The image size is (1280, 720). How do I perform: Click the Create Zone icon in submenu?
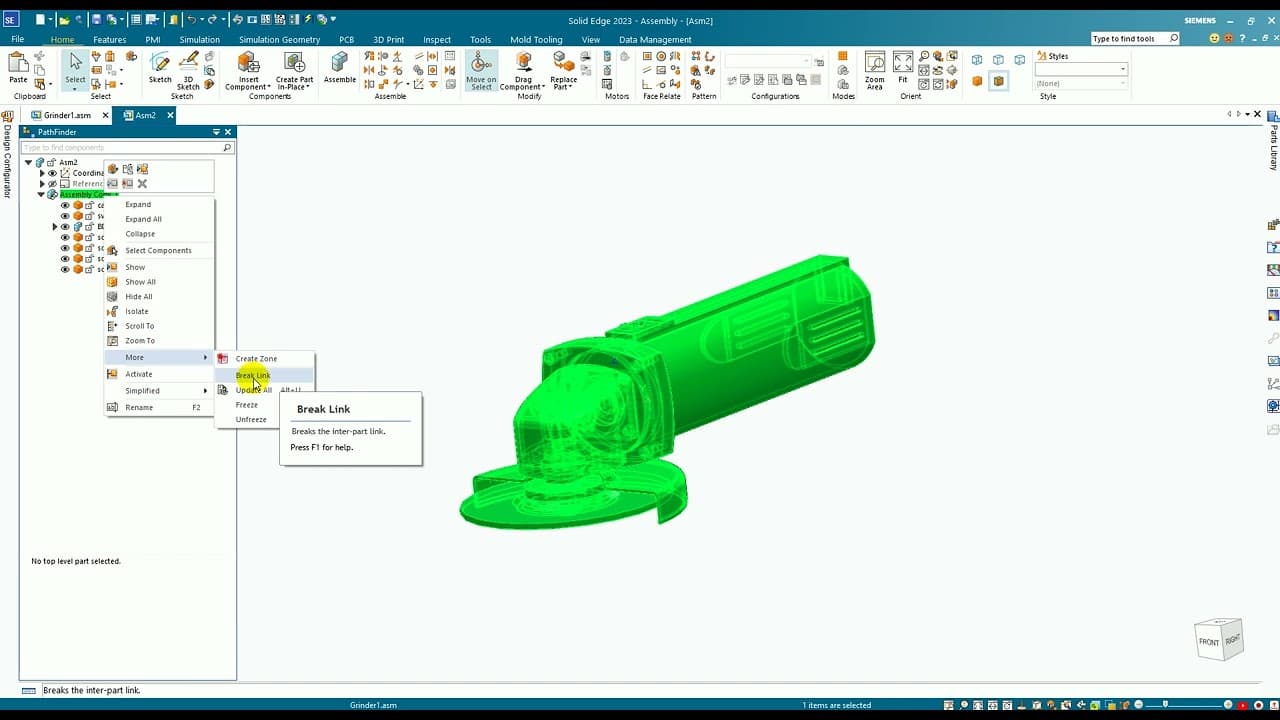click(x=223, y=358)
